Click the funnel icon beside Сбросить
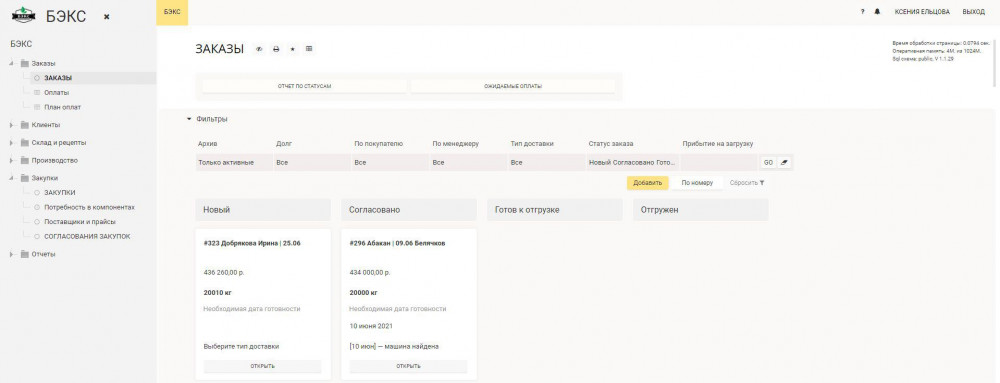The image size is (1000, 383). [762, 183]
